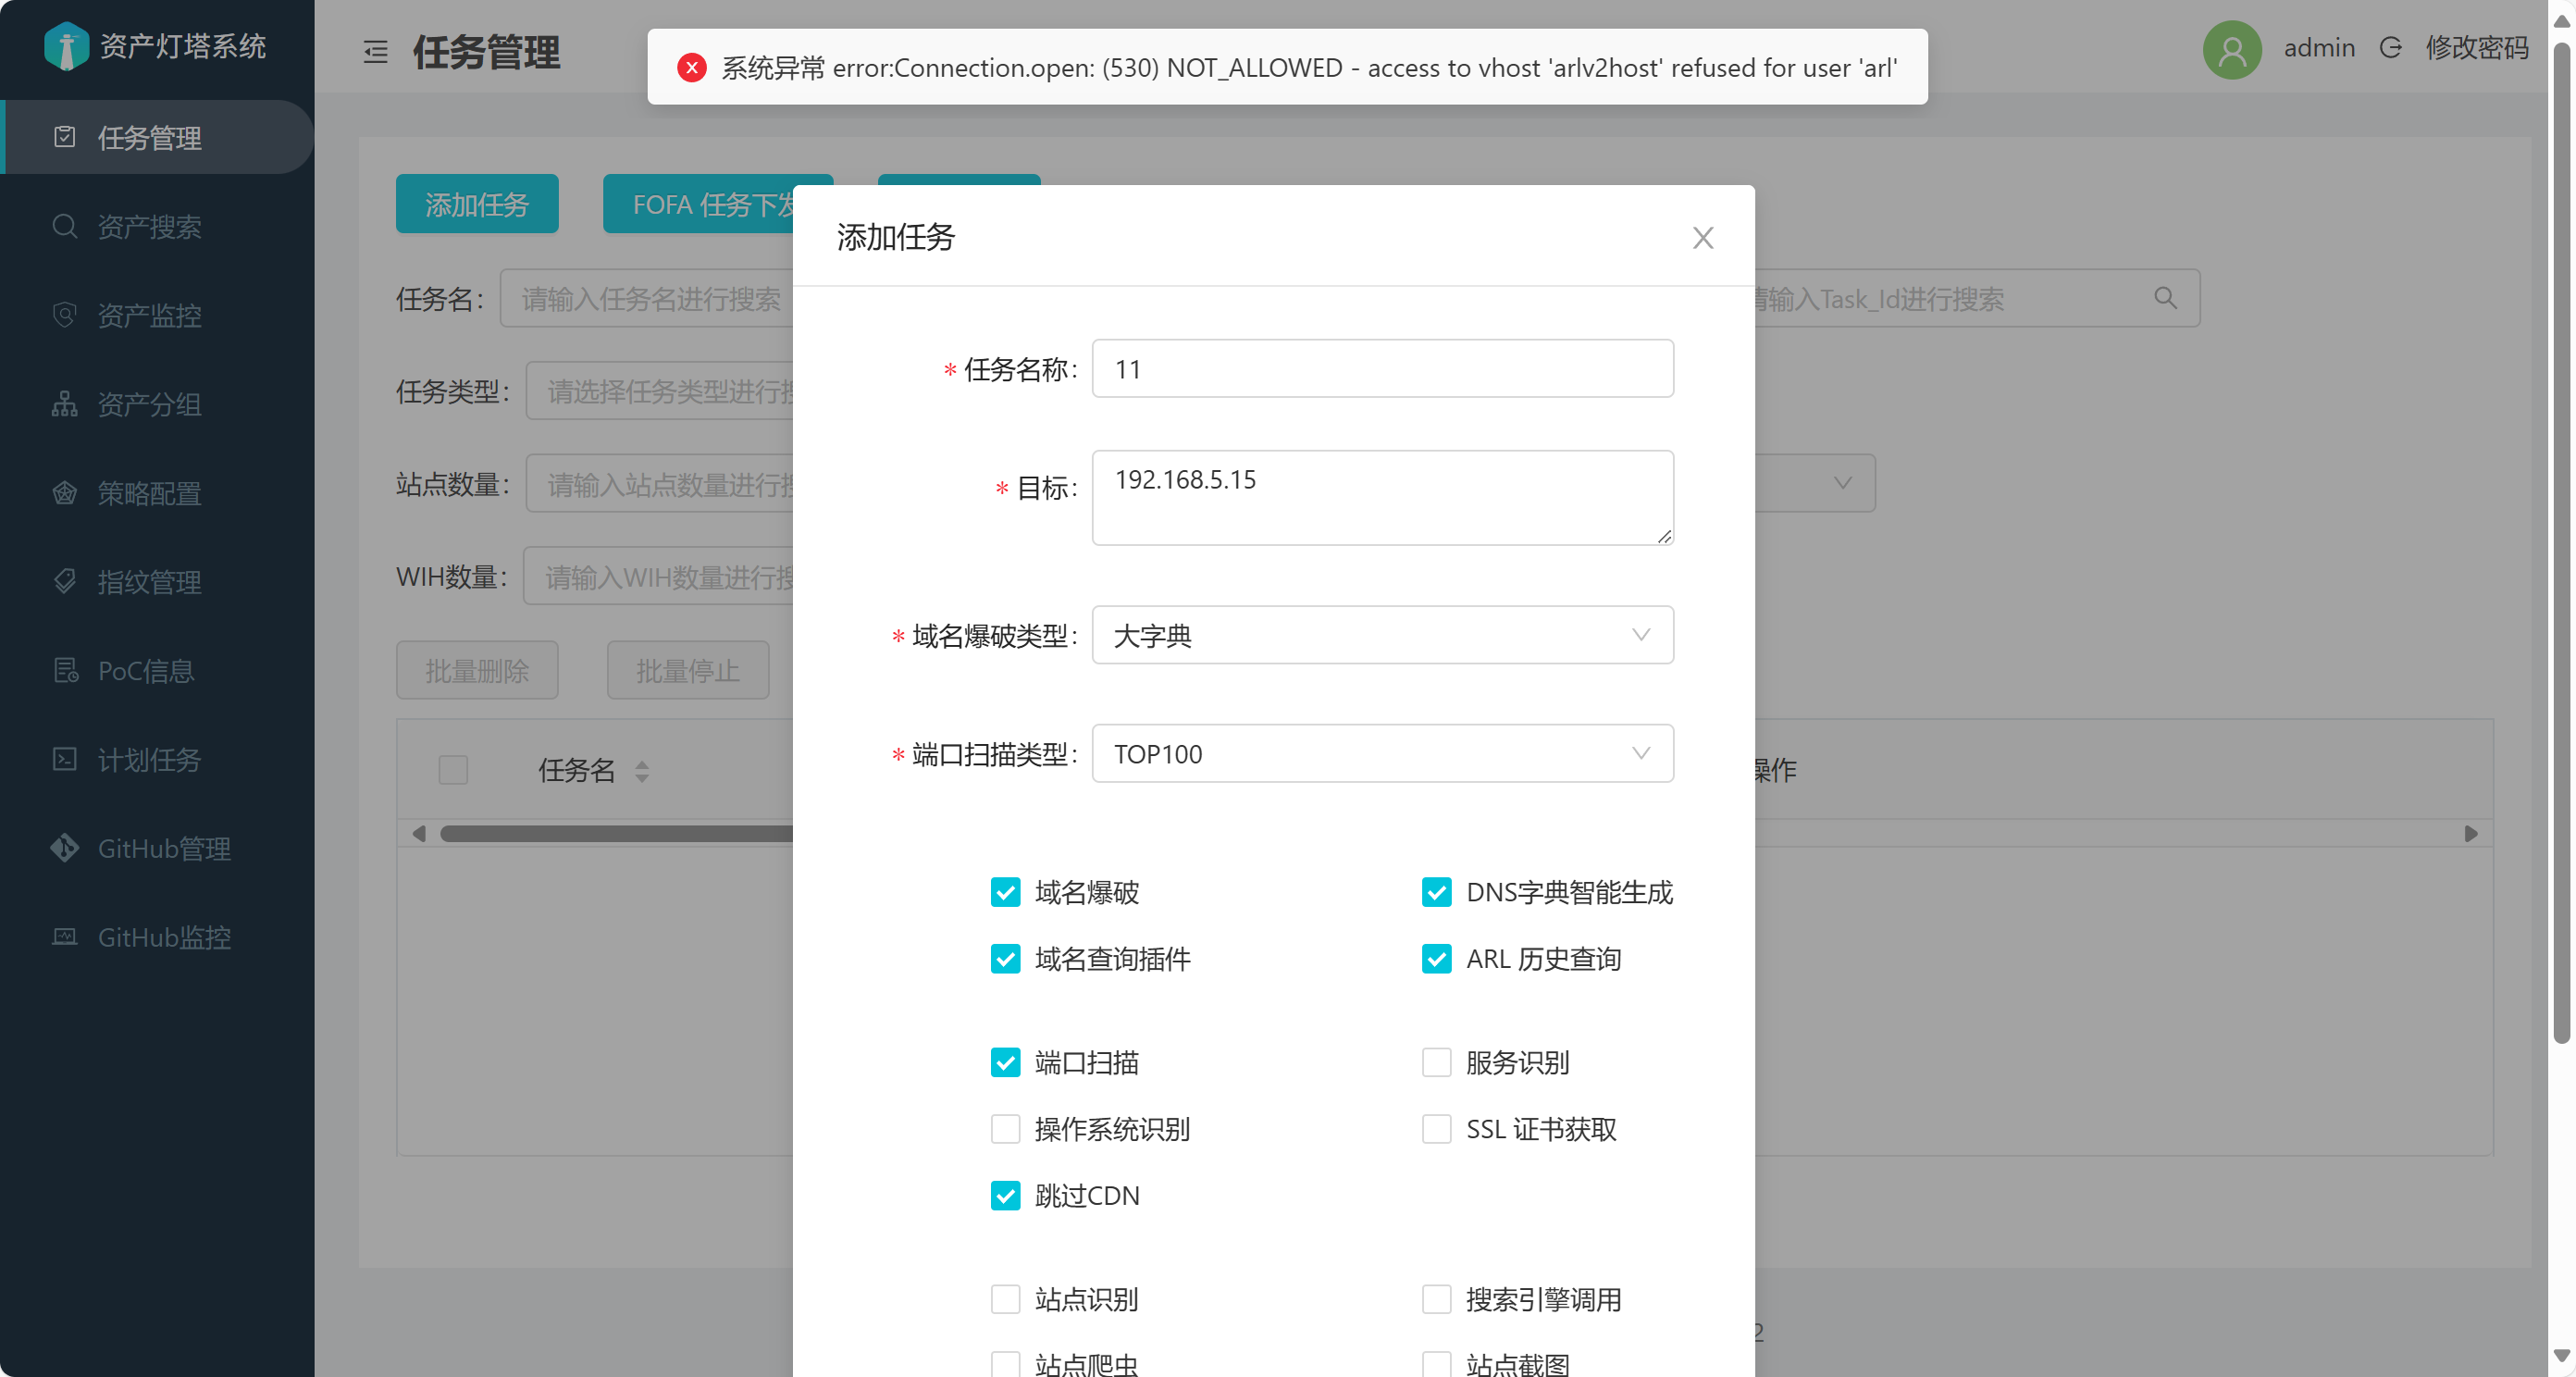This screenshot has height=1377, width=2576.
Task: Open the 域名爆破类型 dropdown
Action: [x=1382, y=635]
